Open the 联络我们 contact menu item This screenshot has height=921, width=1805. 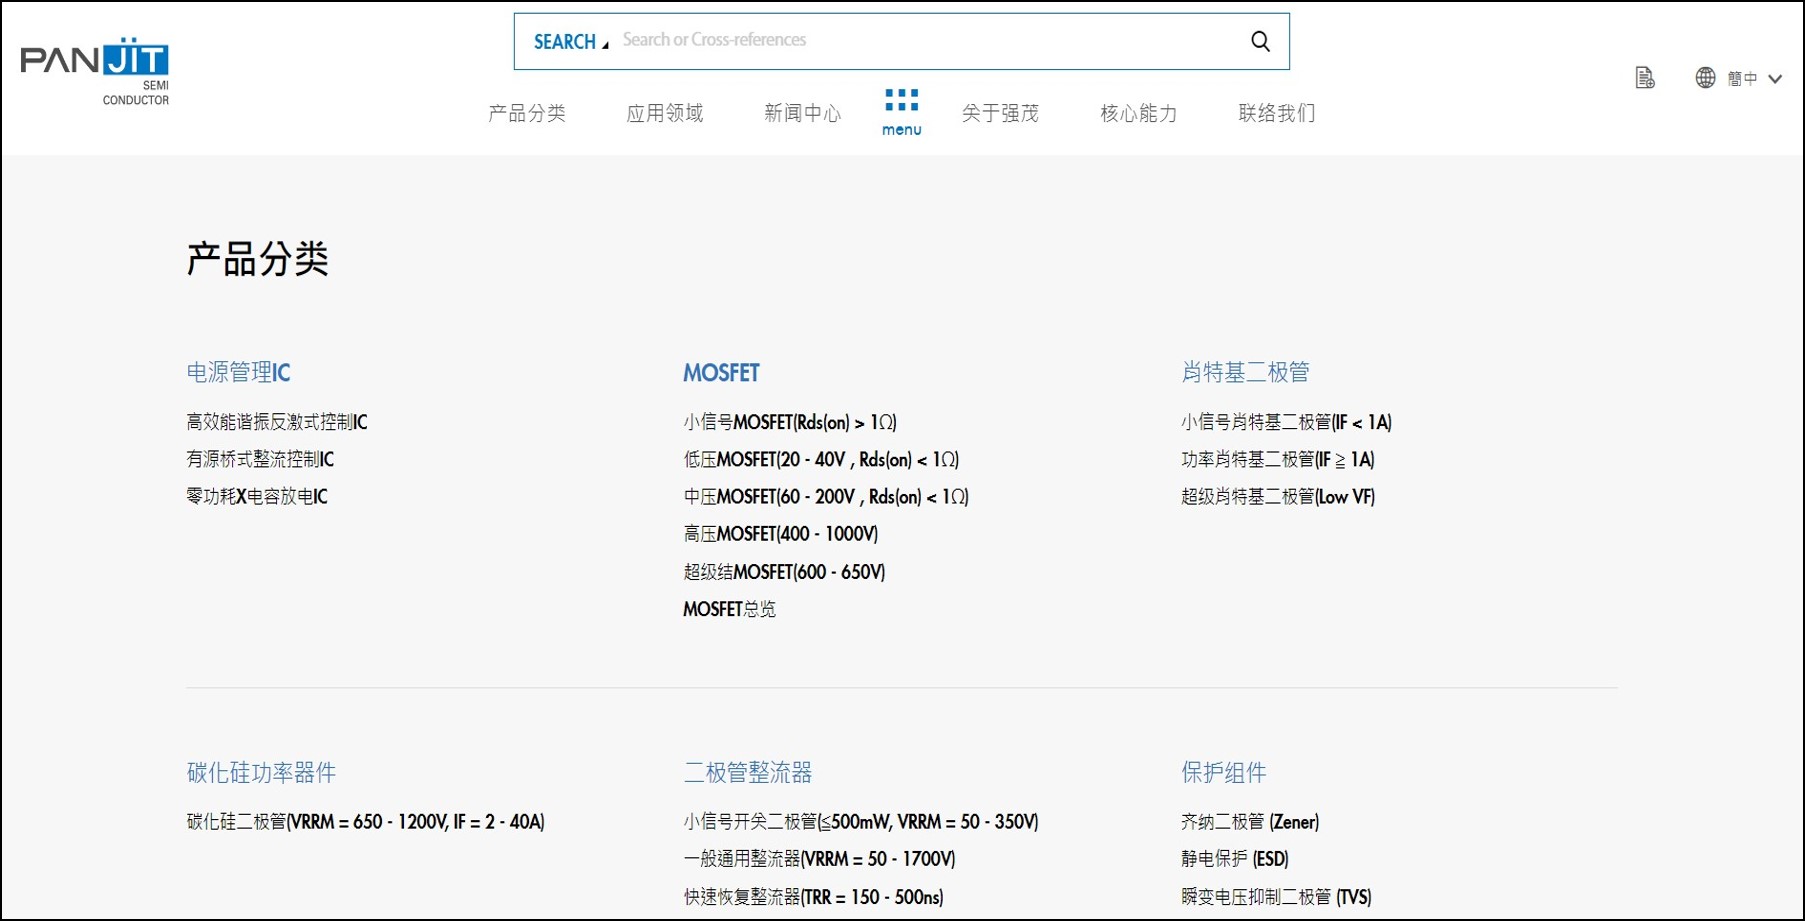tap(1277, 113)
